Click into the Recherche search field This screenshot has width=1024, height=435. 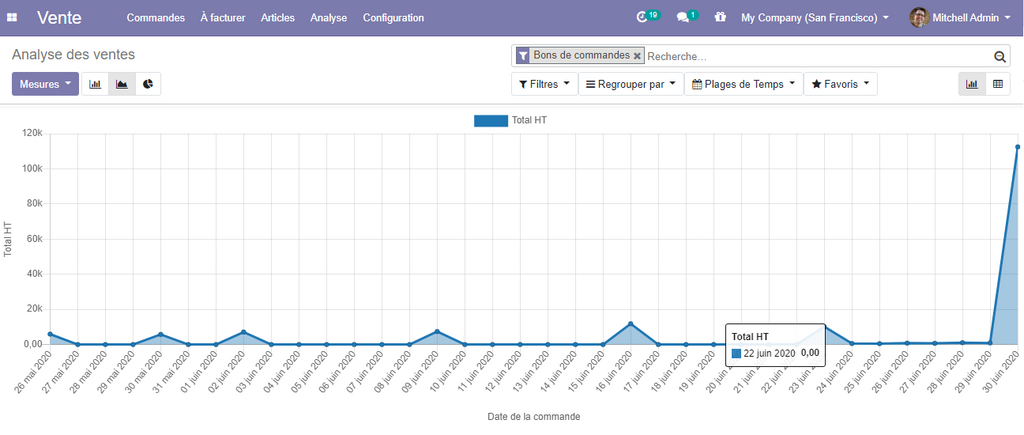point(815,57)
